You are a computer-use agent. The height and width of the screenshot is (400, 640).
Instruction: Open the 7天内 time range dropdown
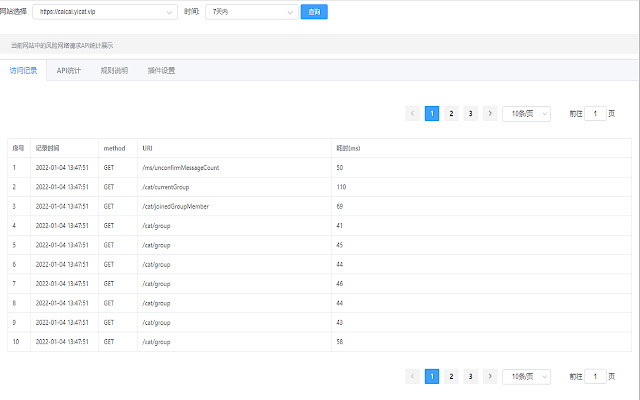[251, 12]
